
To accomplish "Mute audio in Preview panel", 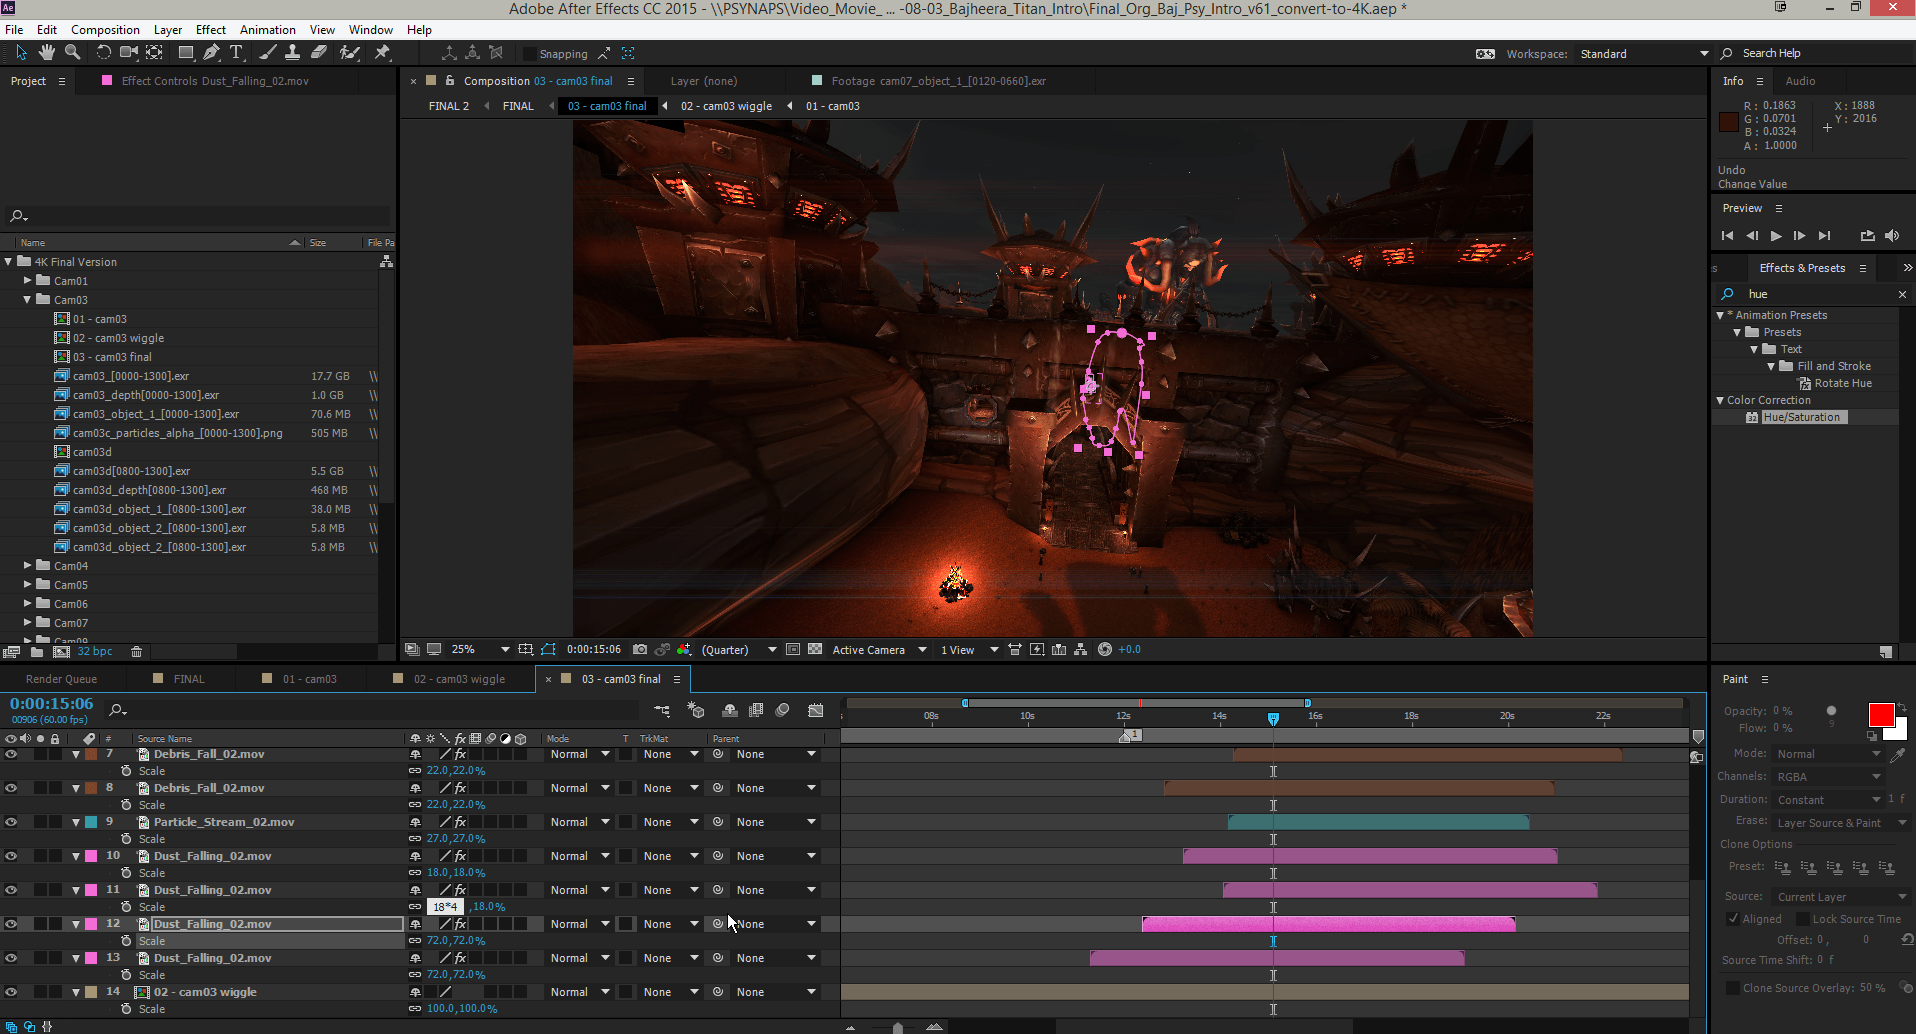I will [1892, 236].
